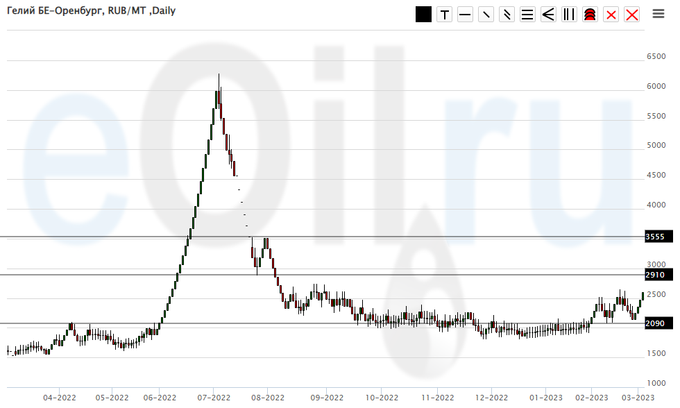This screenshot has width=680, height=408.
Task: Select the single trend line tool
Action: (x=486, y=14)
